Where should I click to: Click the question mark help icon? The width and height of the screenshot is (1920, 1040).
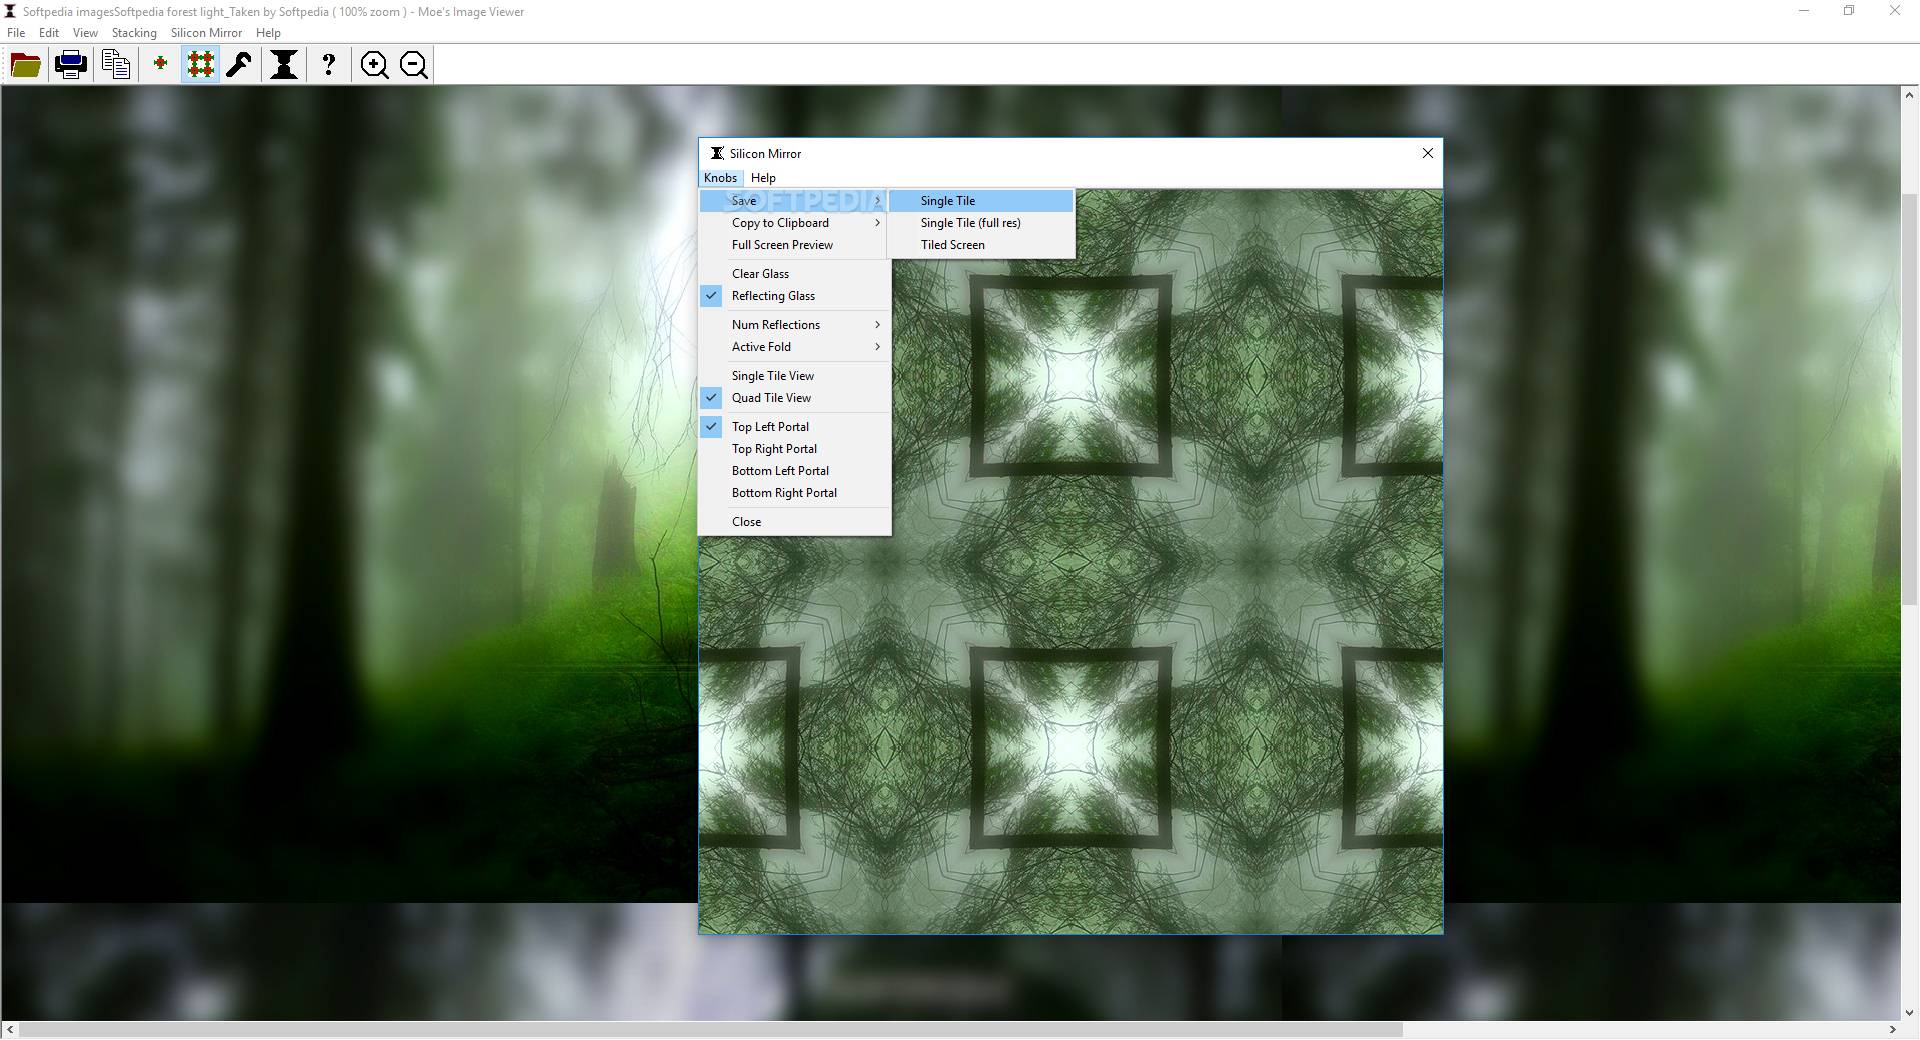tap(328, 65)
